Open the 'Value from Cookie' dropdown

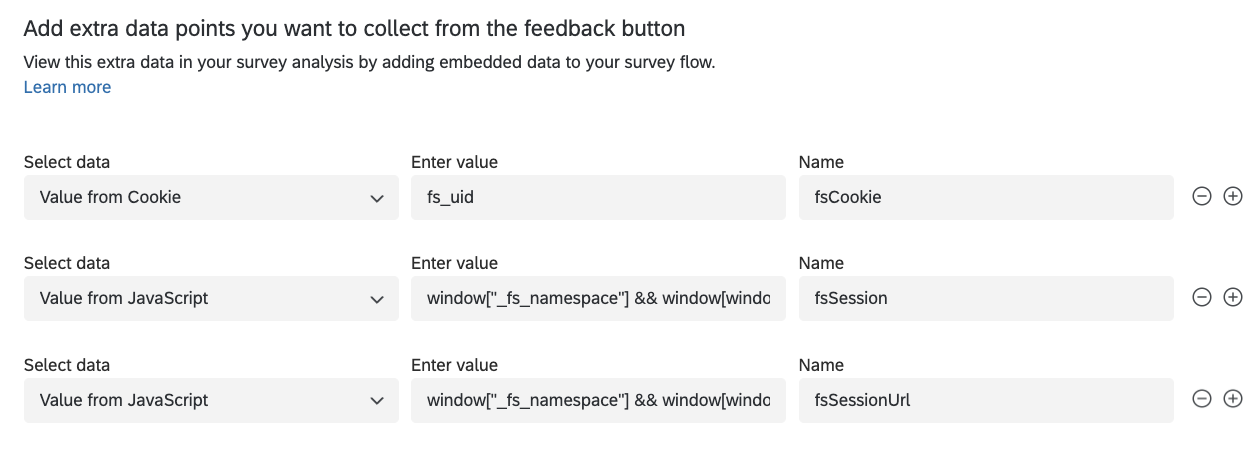pyautogui.click(x=210, y=198)
